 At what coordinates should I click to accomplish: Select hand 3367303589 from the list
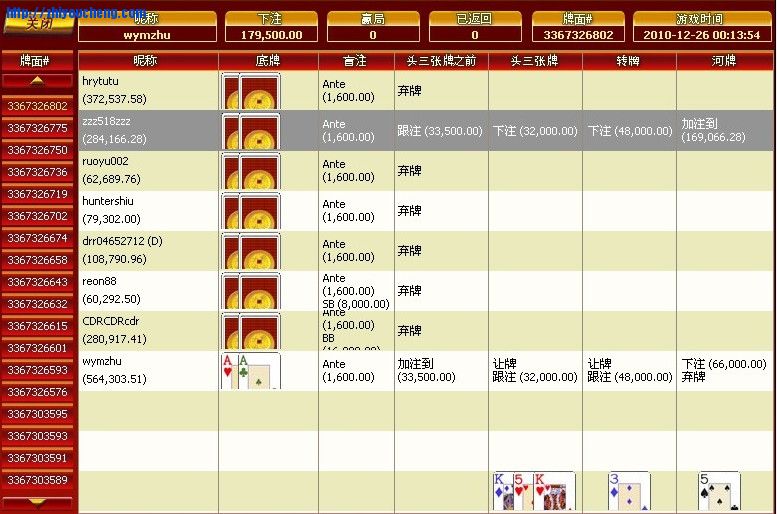click(x=38, y=480)
